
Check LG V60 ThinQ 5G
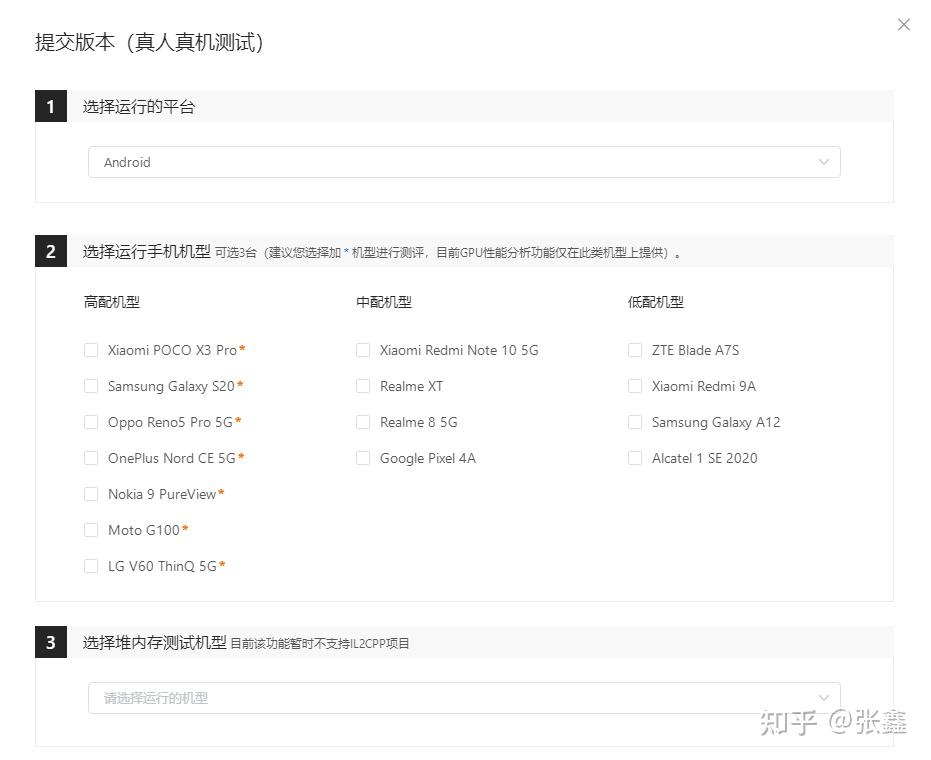point(91,566)
